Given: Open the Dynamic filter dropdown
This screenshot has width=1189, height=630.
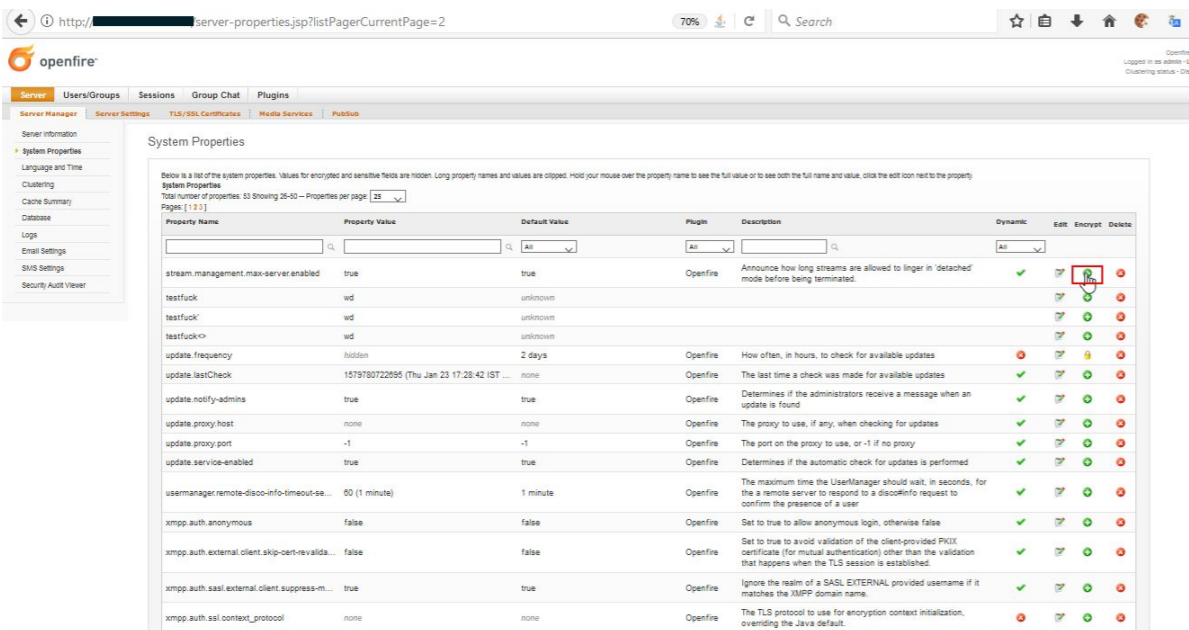Looking at the screenshot, I should pos(1019,246).
